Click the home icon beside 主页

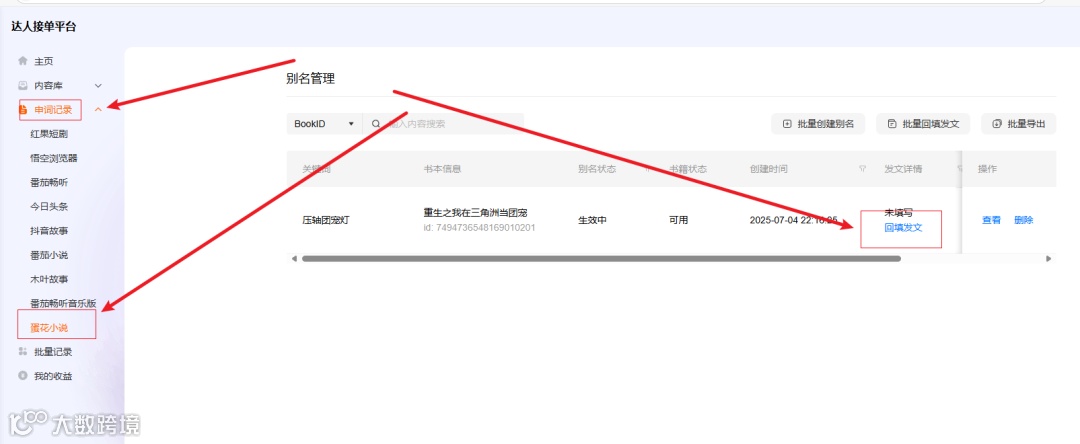[23, 61]
